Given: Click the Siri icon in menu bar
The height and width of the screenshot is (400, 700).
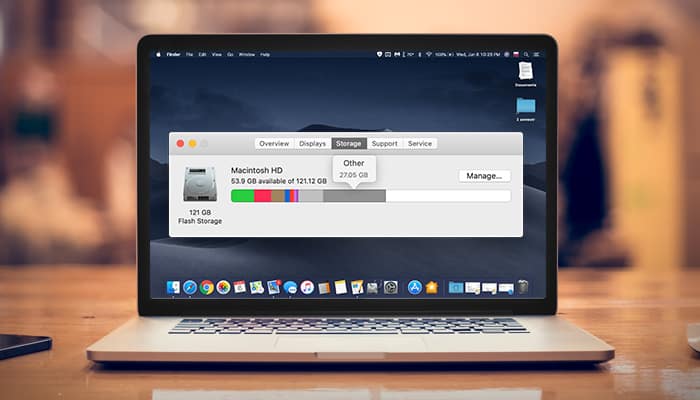Looking at the screenshot, I should click(507, 54).
